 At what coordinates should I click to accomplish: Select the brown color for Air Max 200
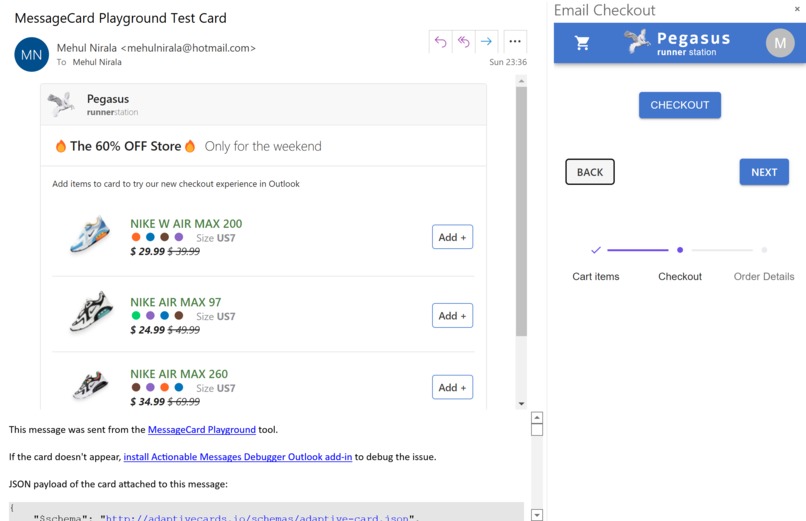tap(164, 237)
